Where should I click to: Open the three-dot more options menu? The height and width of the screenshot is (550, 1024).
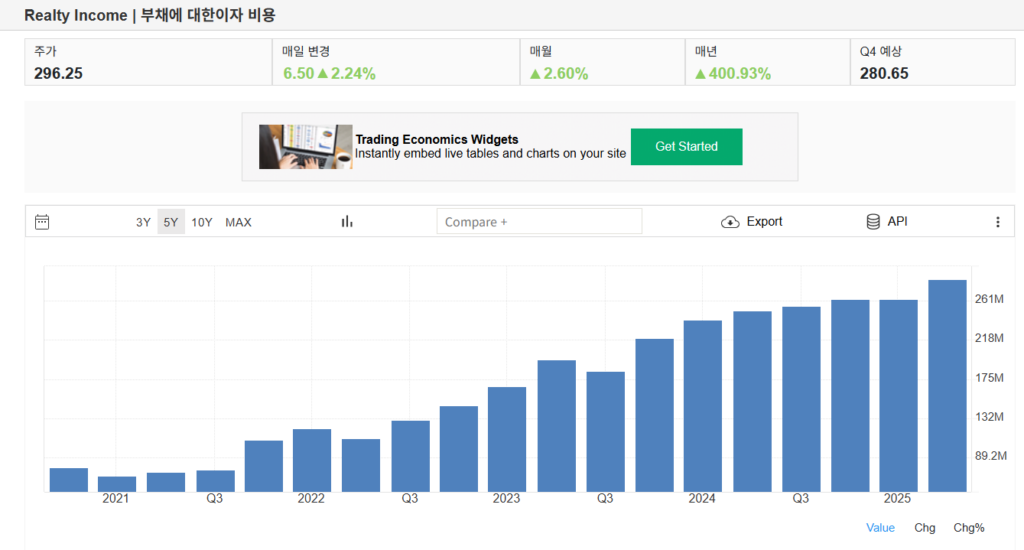pos(997,222)
